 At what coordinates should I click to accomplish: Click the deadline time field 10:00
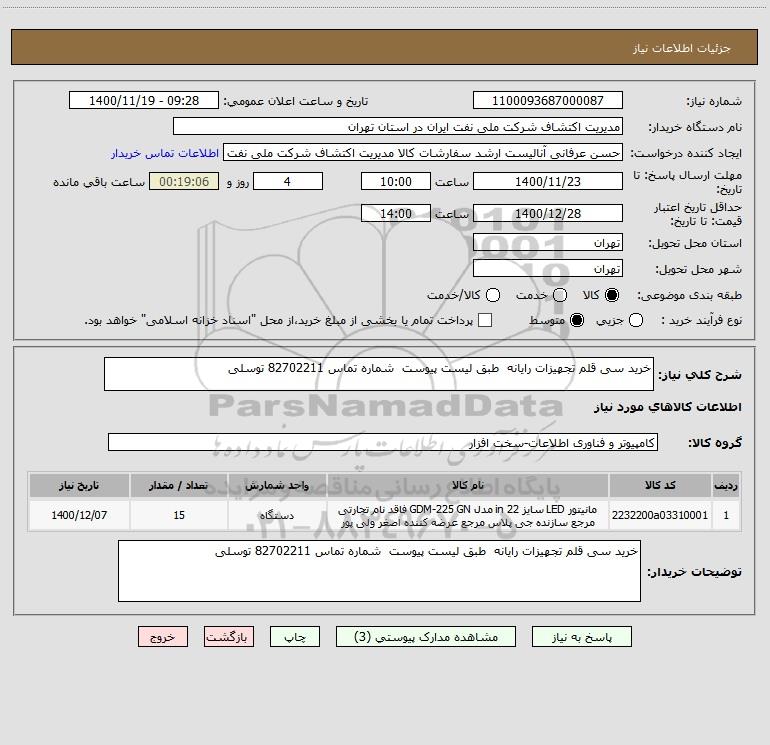(396, 181)
